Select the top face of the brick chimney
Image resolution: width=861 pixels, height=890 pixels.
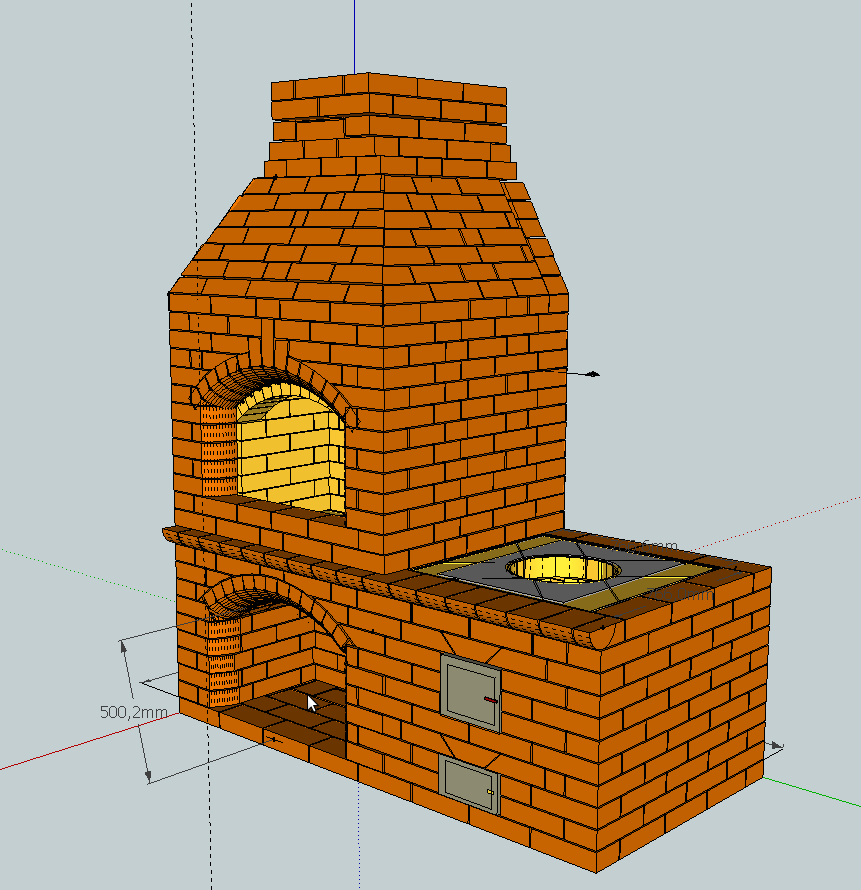tap(390, 85)
